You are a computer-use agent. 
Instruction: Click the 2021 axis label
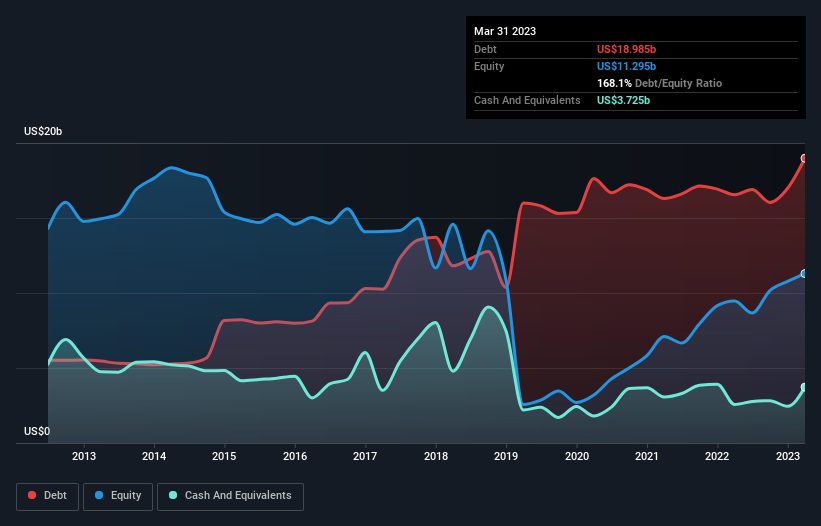(647, 456)
